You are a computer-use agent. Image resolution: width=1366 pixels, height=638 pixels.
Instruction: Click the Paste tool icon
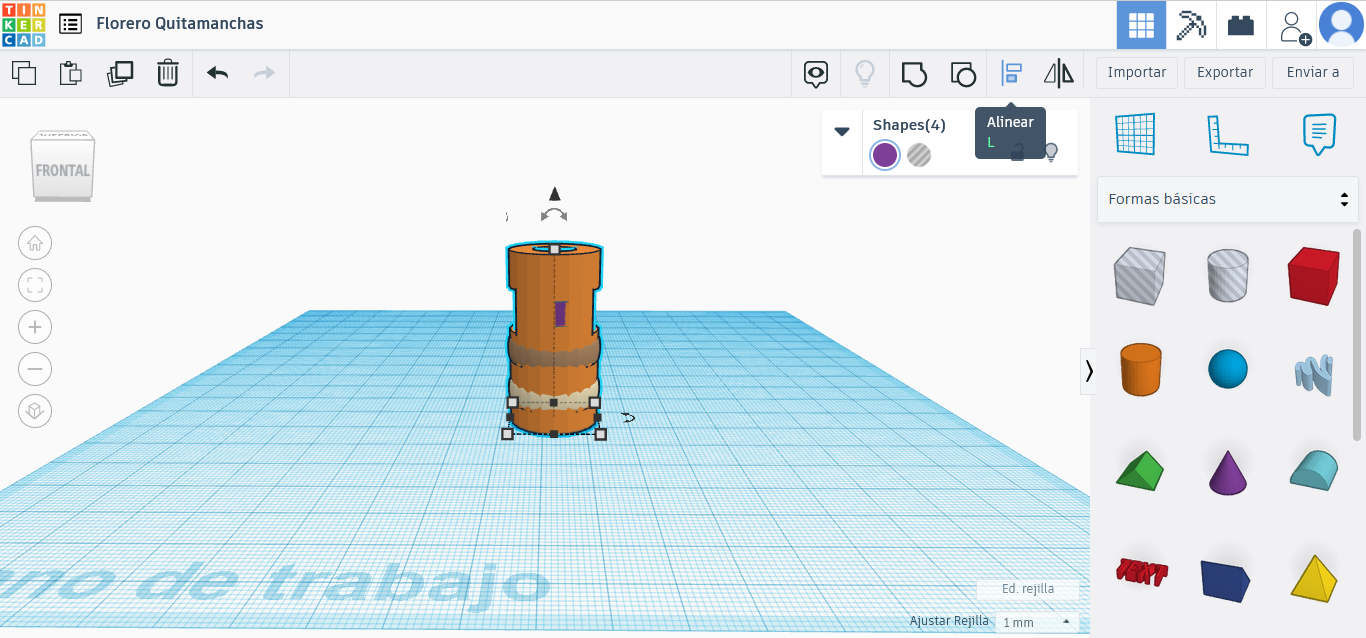pyautogui.click(x=71, y=73)
